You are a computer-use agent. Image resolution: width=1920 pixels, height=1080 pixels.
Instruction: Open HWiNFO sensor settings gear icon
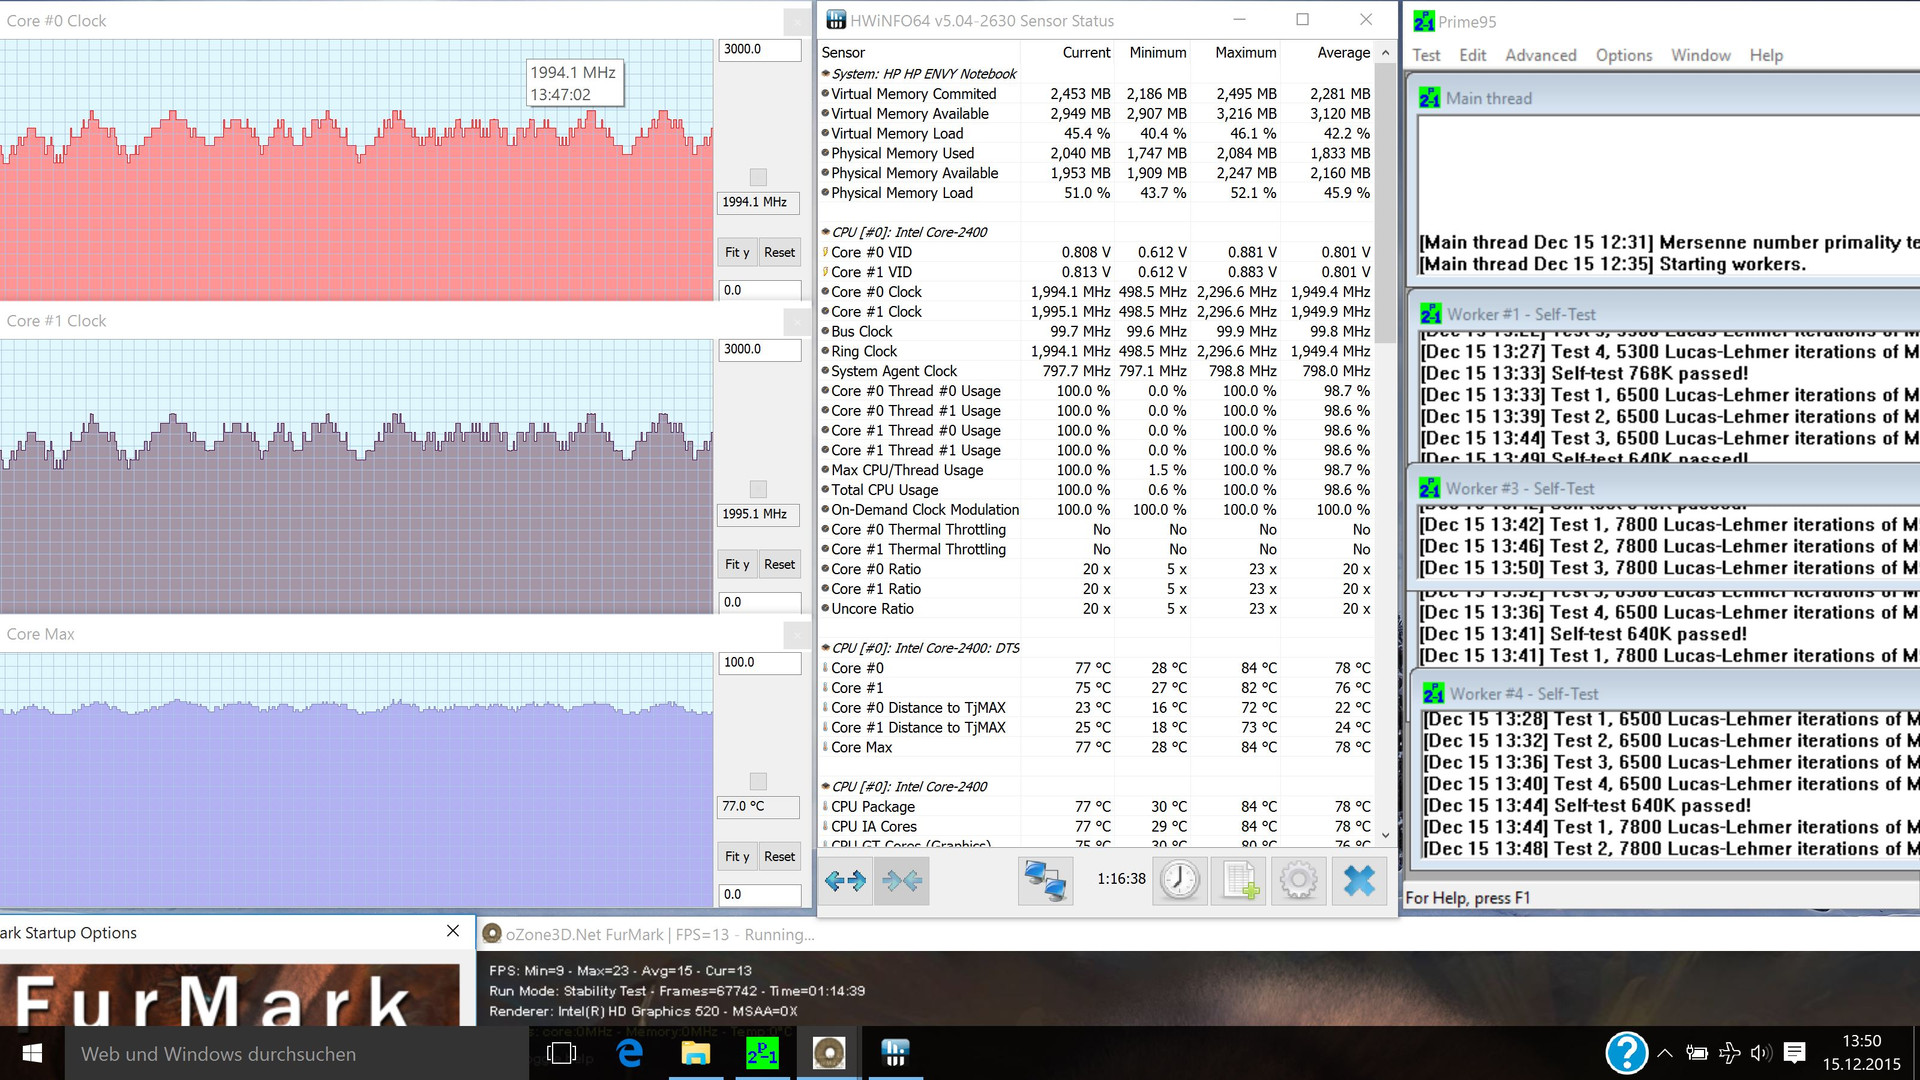(1298, 881)
